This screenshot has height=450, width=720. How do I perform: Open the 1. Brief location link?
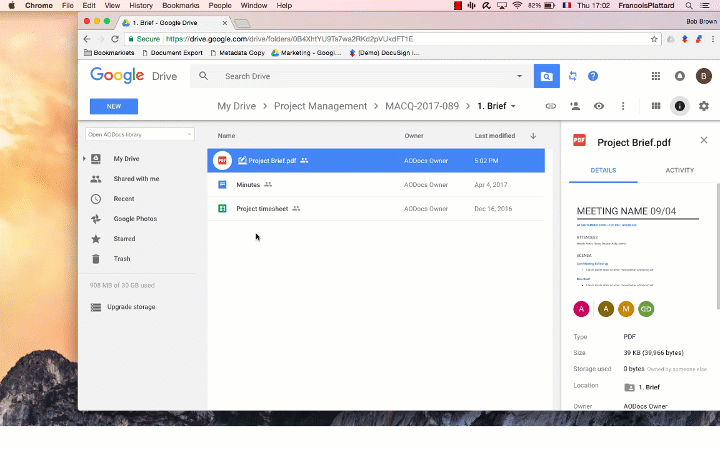642,388
